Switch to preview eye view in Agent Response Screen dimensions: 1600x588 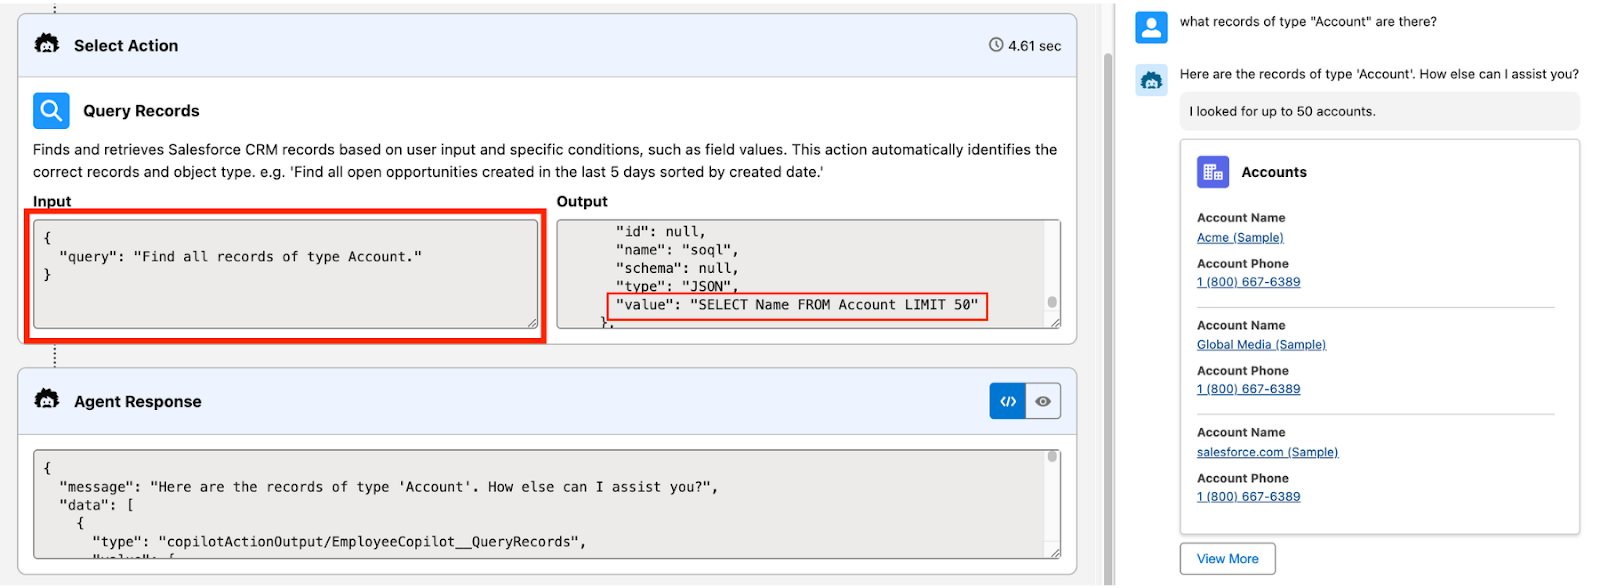[x=1043, y=401]
